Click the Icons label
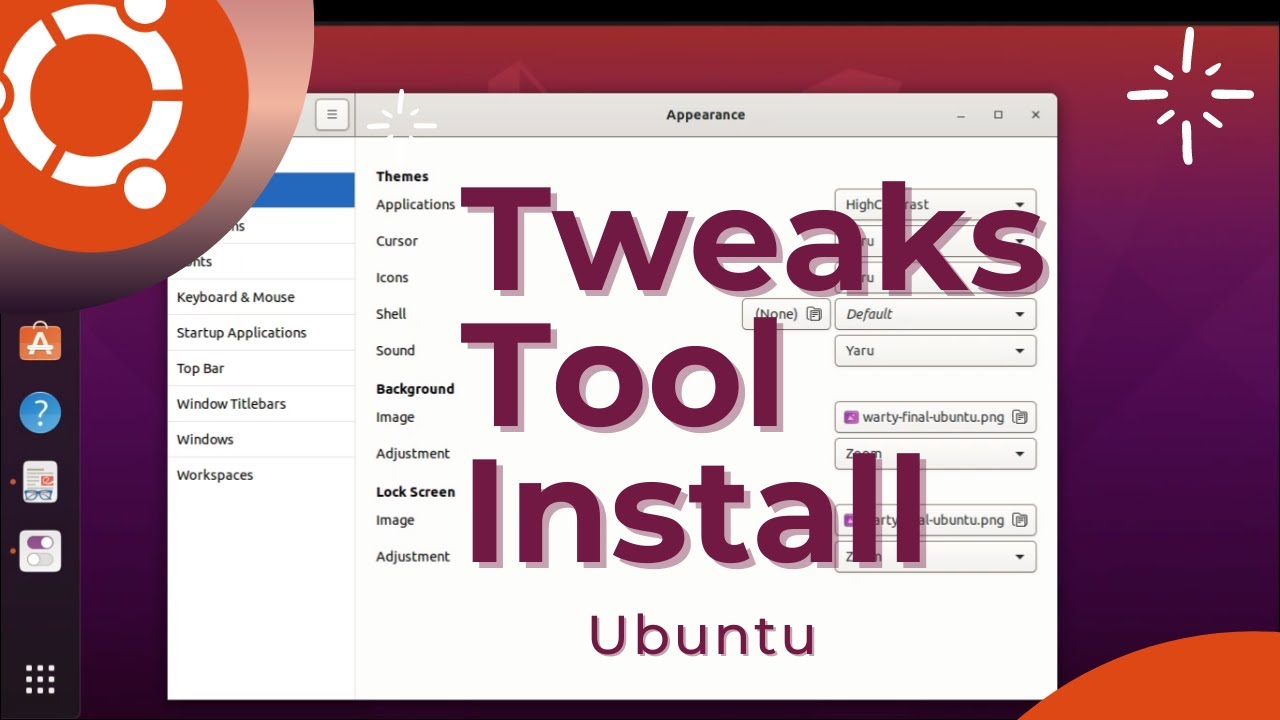The image size is (1280, 720). (x=392, y=278)
